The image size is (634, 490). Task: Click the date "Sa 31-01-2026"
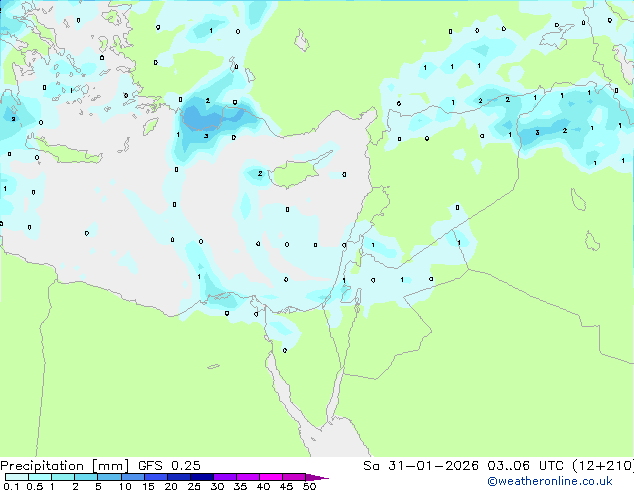click(421, 466)
